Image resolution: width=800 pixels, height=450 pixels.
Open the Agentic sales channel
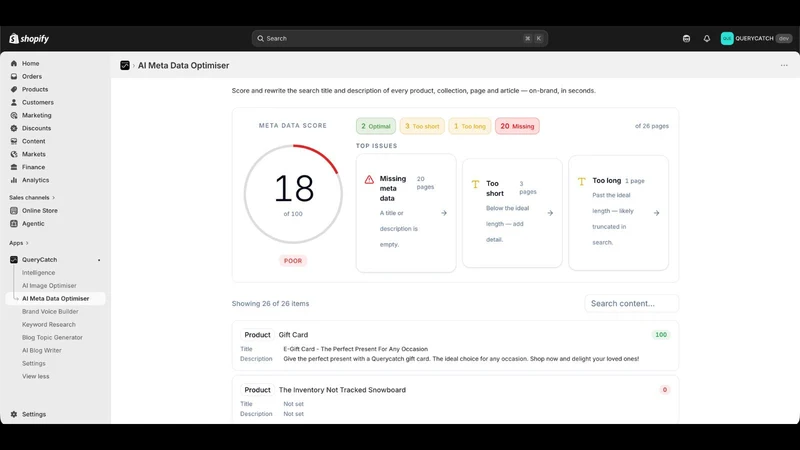[x=33, y=223]
